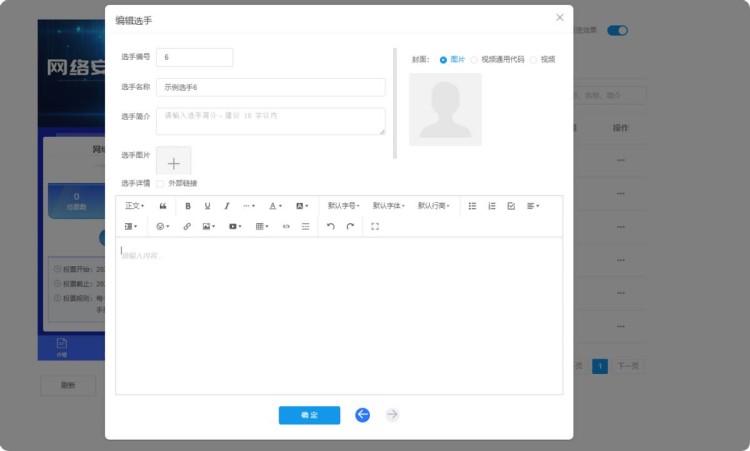Click the undo arrow in editor toolbar
This screenshot has width=750, height=451.
[x=331, y=227]
